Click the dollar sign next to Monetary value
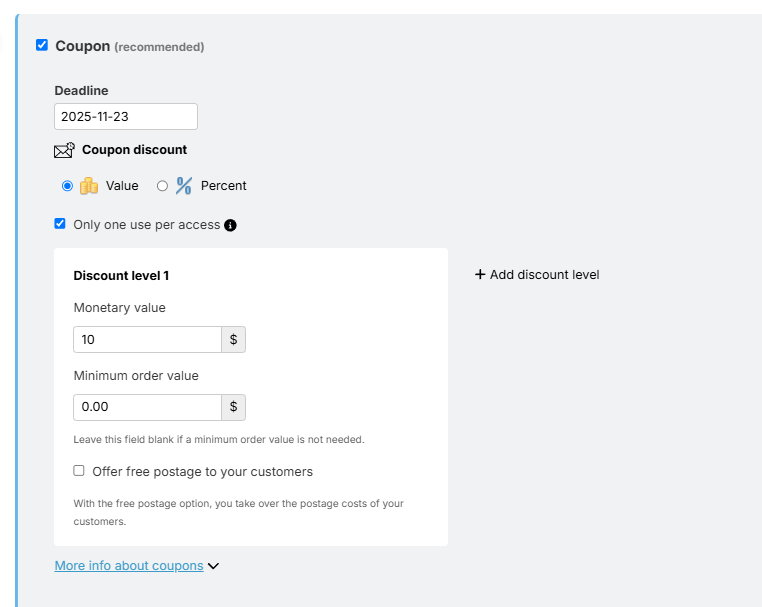Image resolution: width=762 pixels, height=607 pixels. (233, 340)
